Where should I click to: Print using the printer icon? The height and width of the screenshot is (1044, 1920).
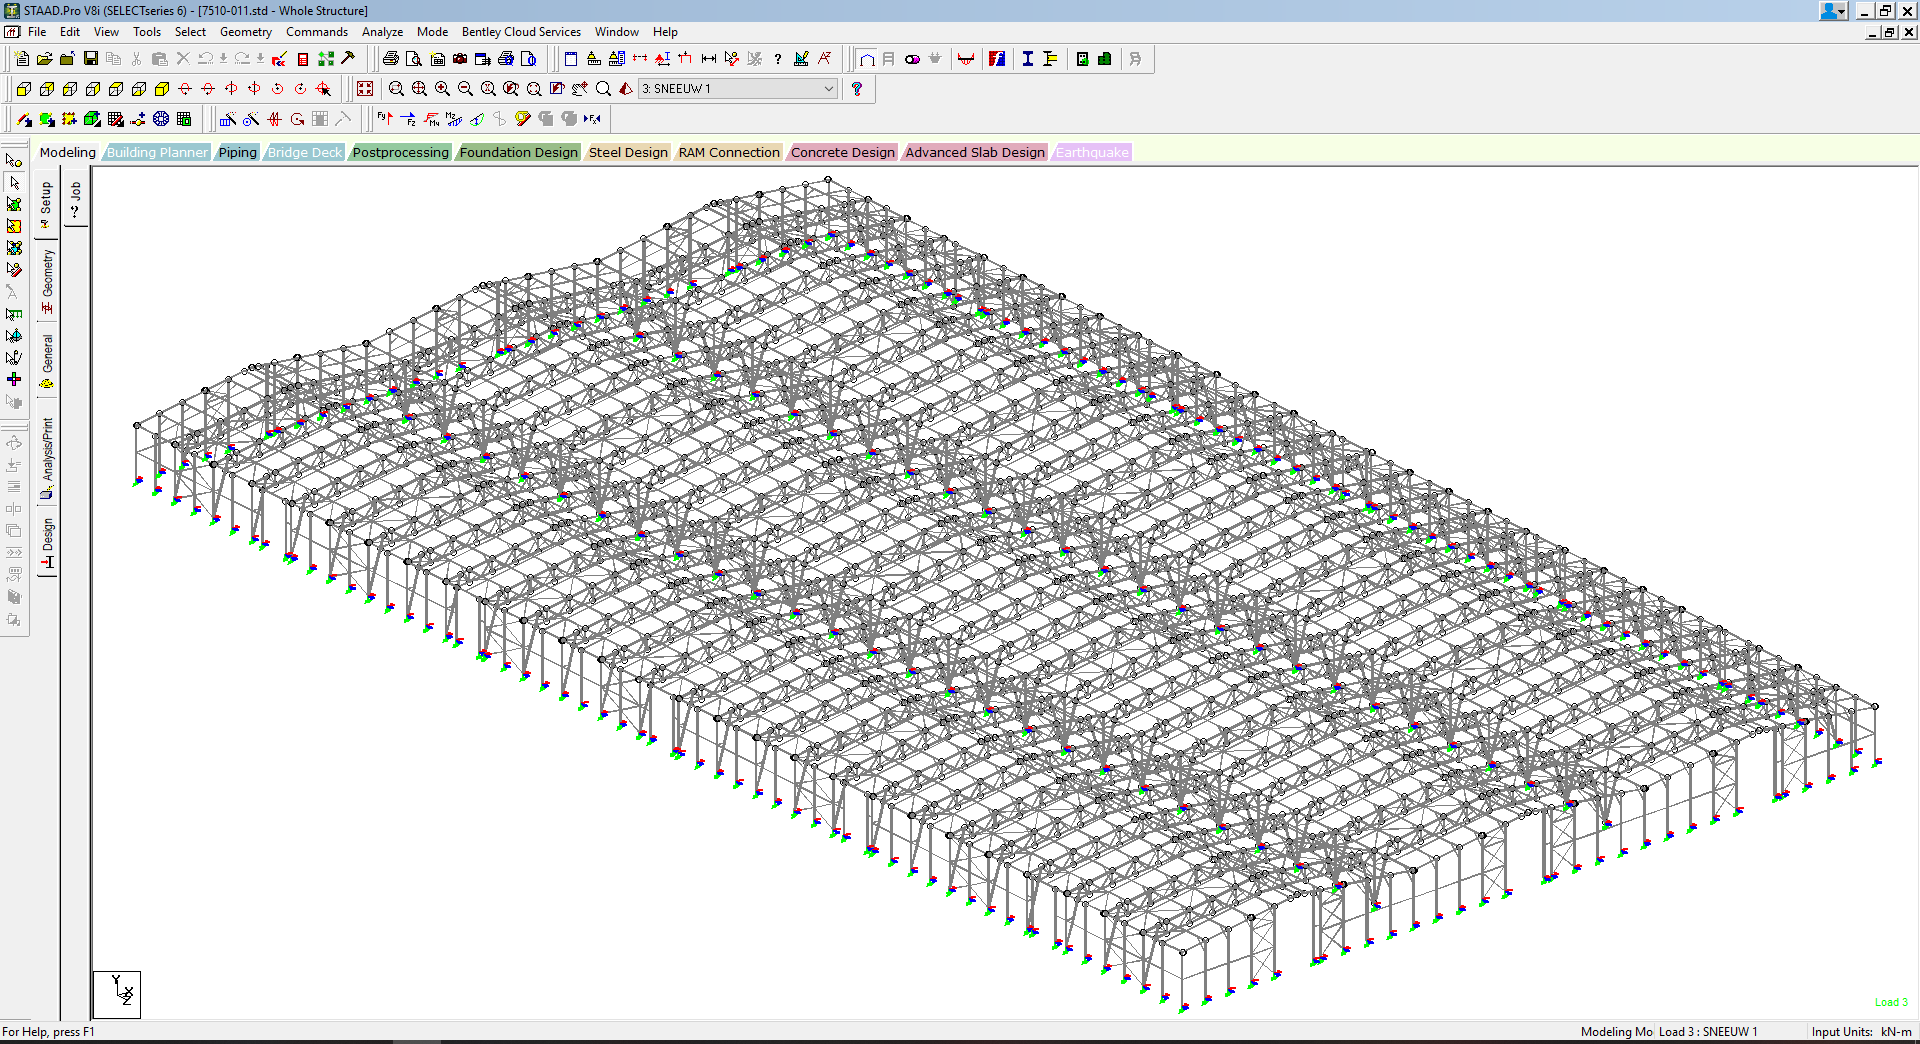coord(391,59)
